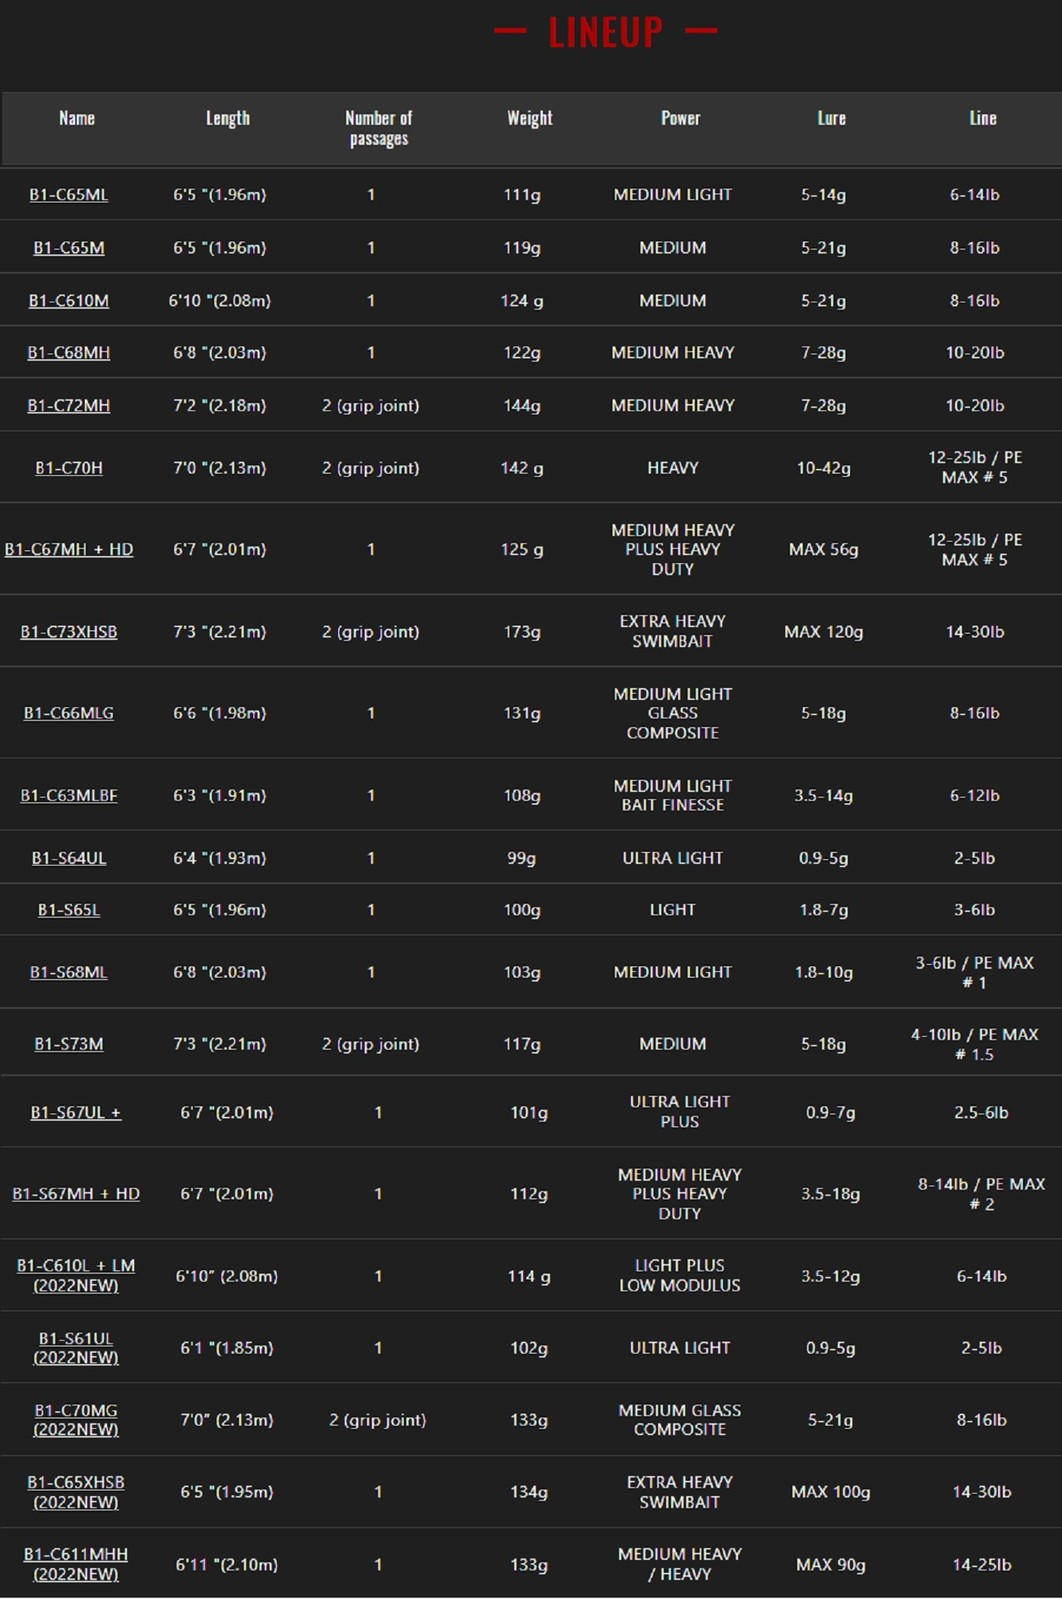This screenshot has width=1062, height=1600.
Task: Open the B1-C610L + LM 2022NEW link
Action: [76, 1276]
